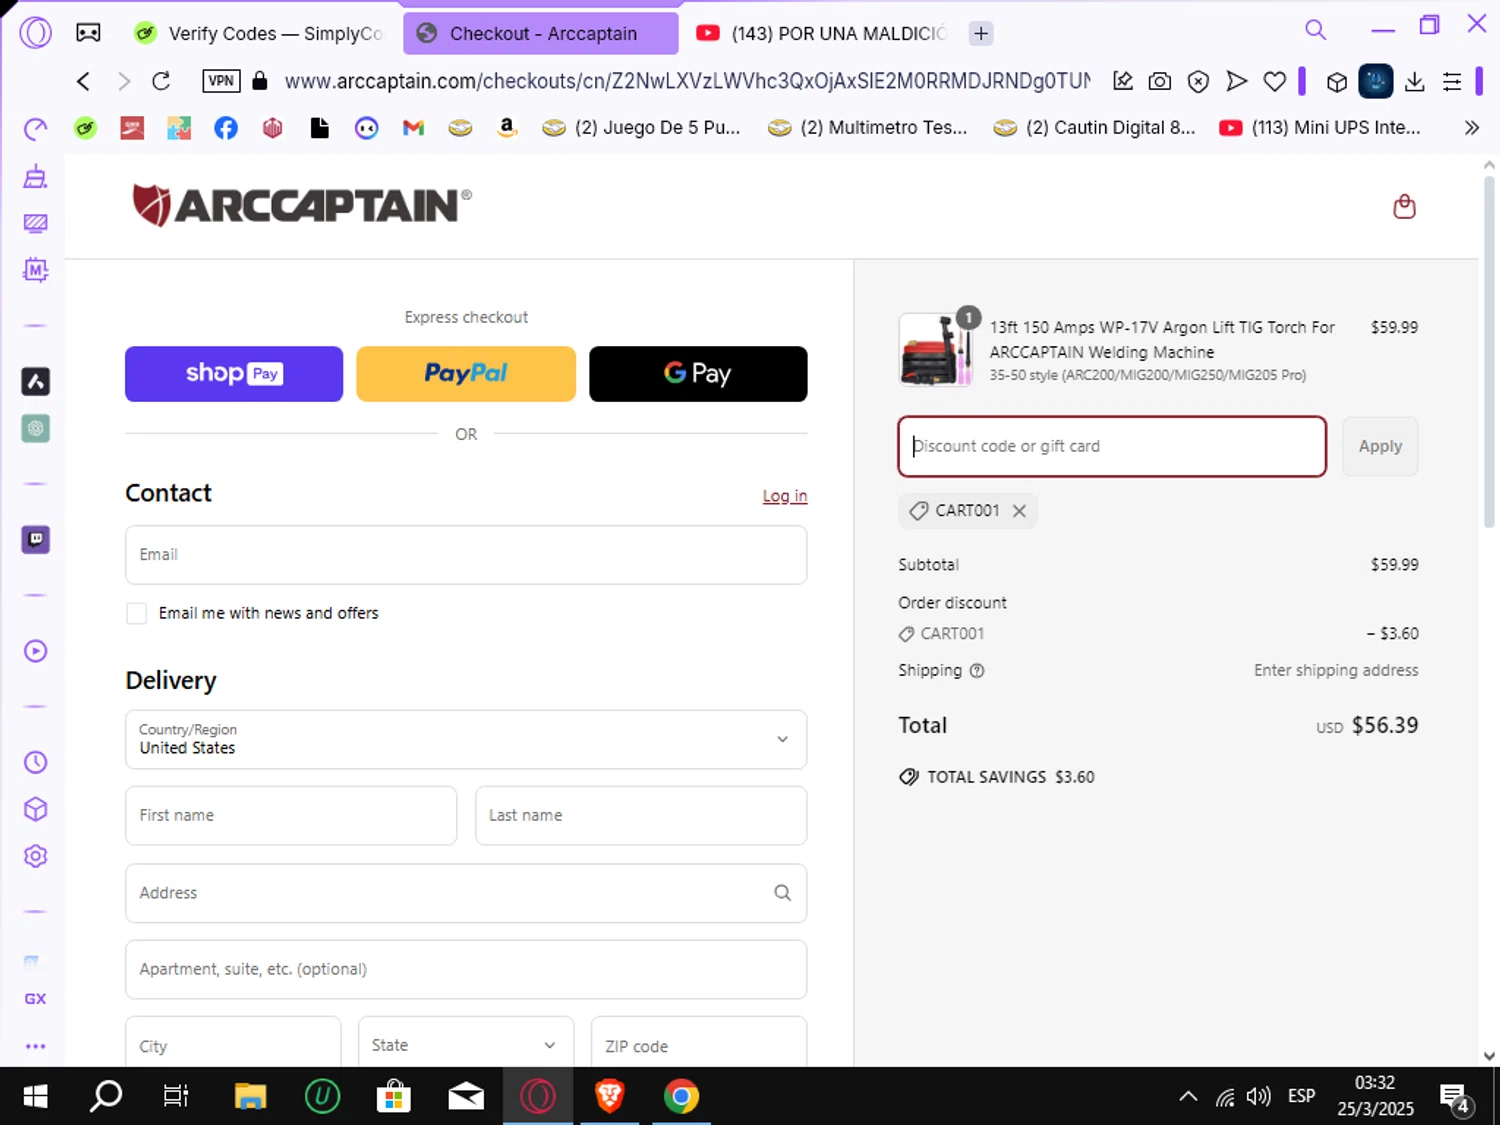Viewport: 1500px width, 1125px height.
Task: Open the Brave browser taskbar icon
Action: click(x=609, y=1097)
